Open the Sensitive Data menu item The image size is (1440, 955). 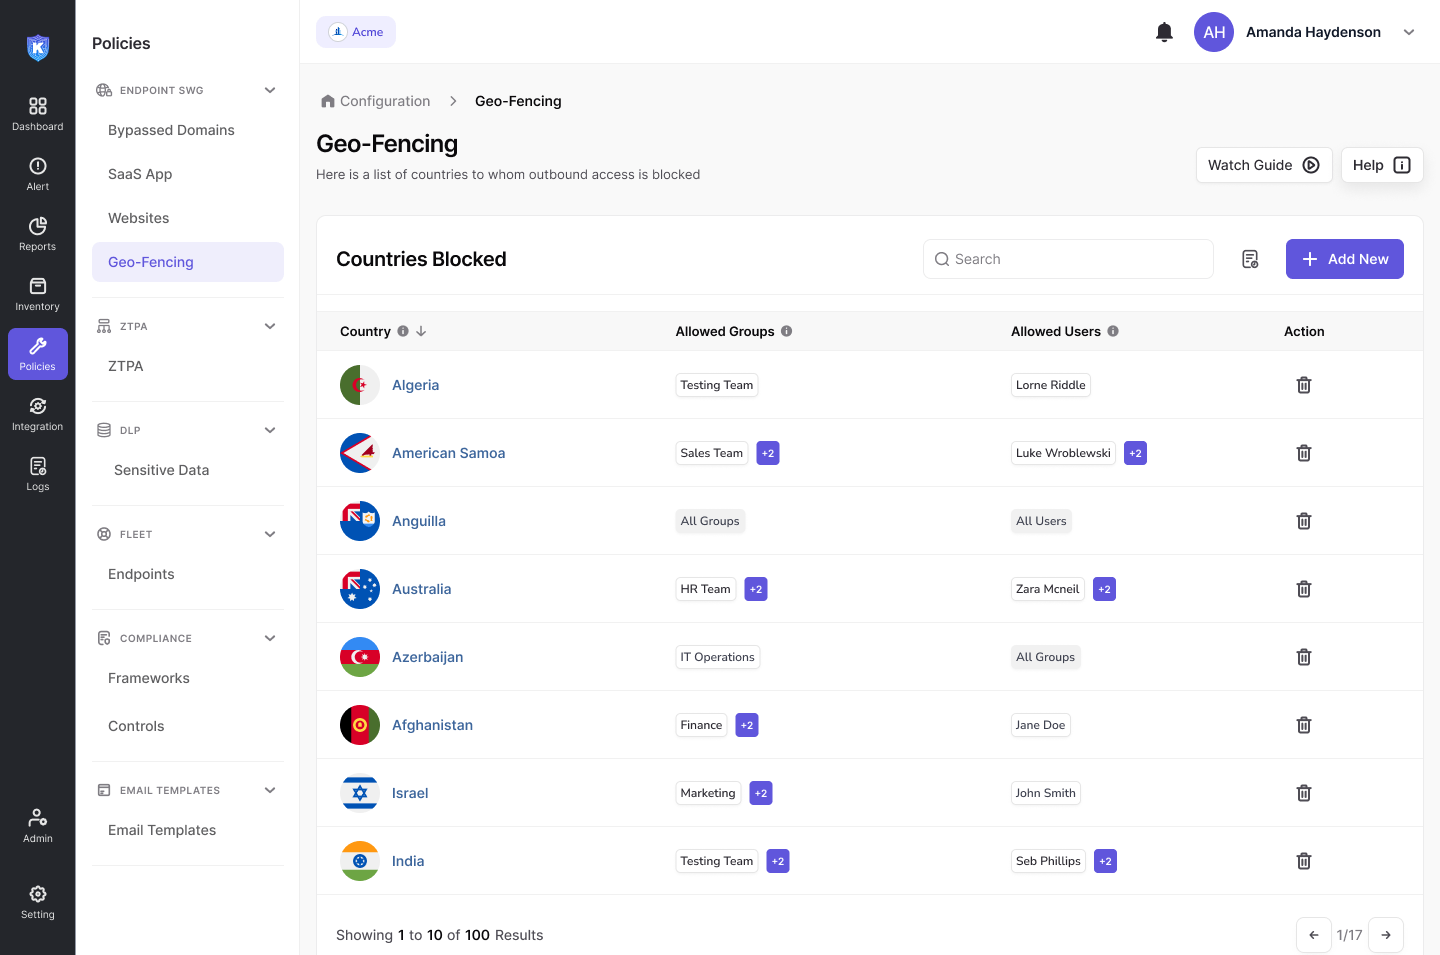coord(161,470)
